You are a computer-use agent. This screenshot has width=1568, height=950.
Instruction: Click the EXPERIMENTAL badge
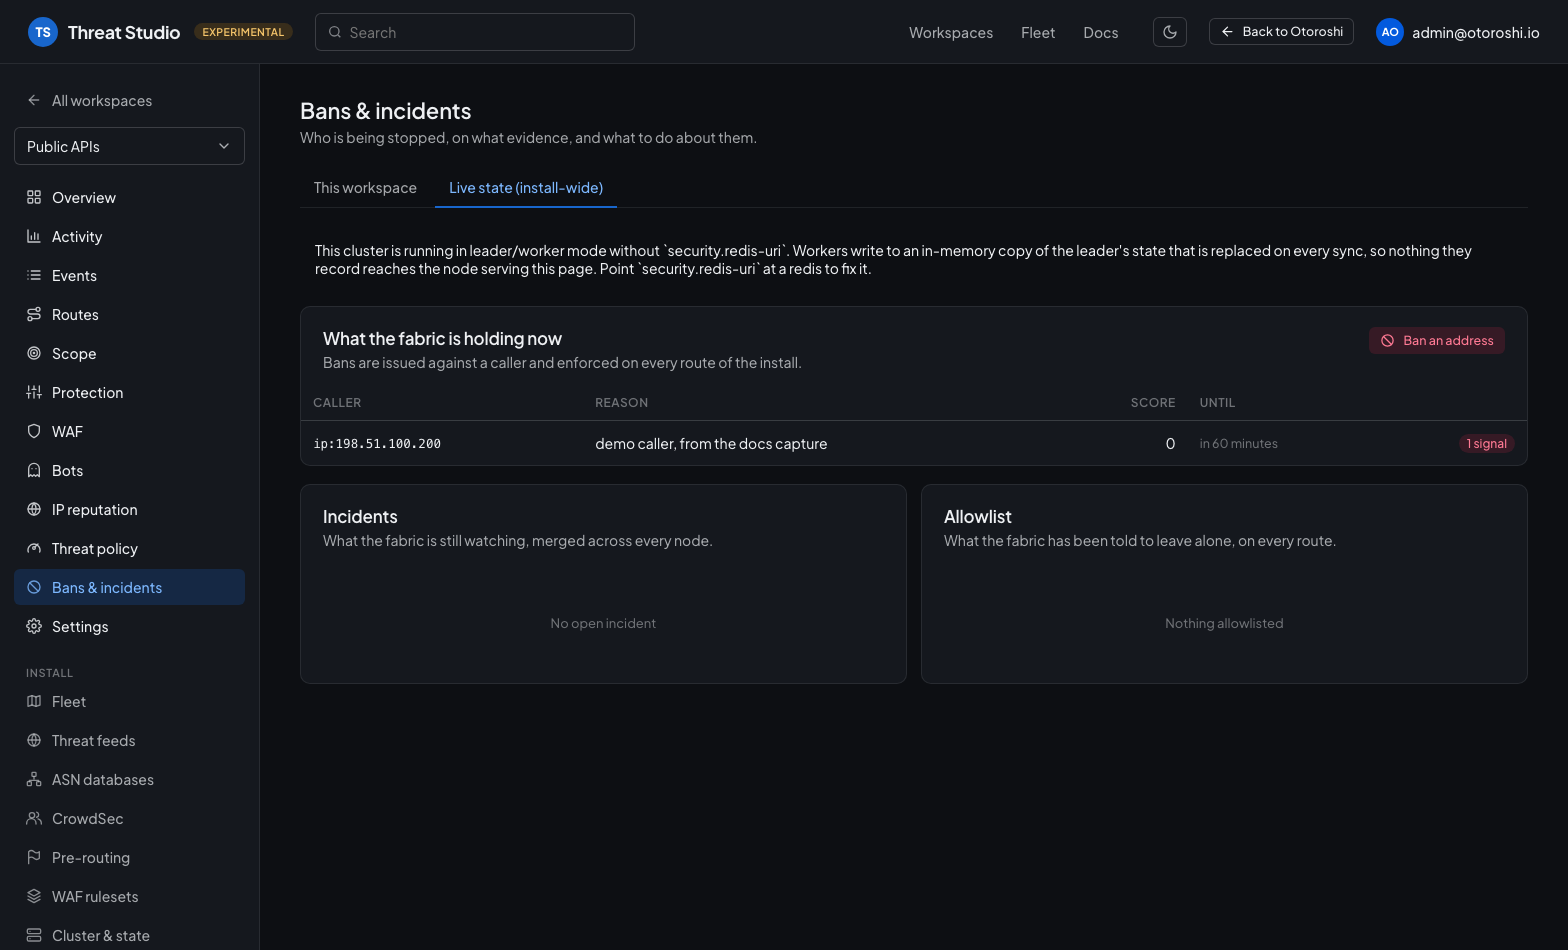pos(243,32)
